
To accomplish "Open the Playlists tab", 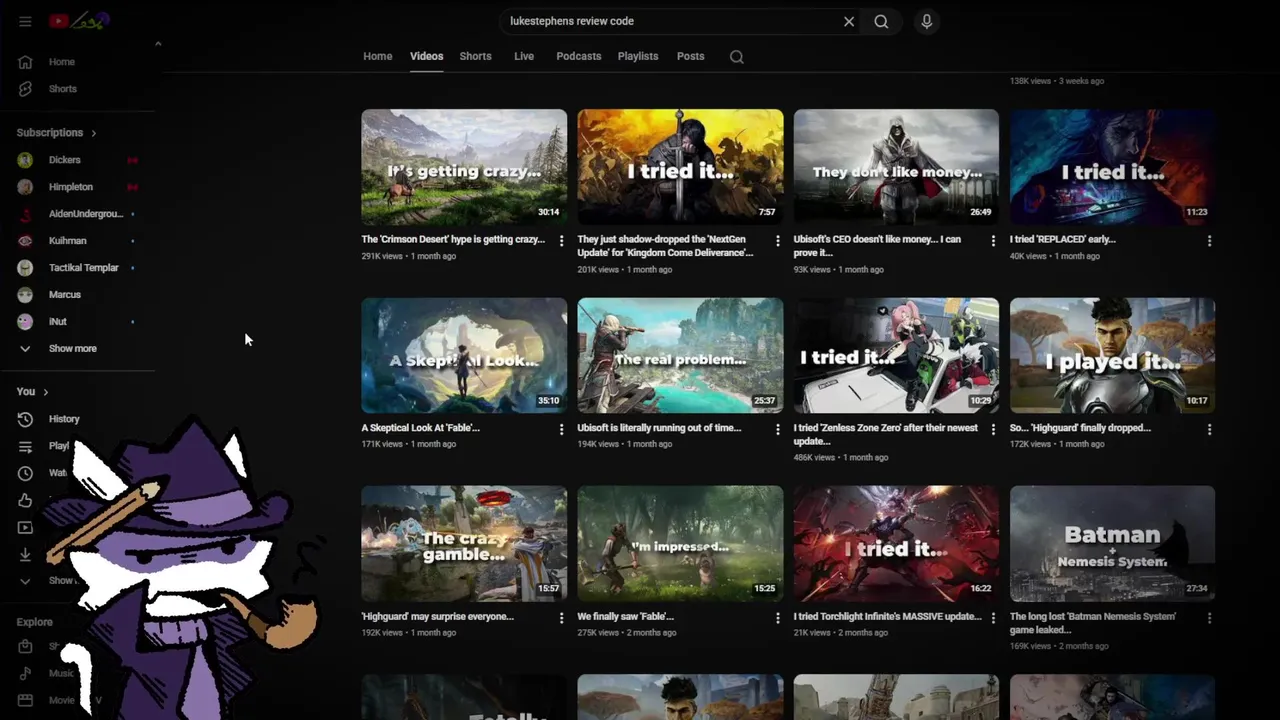I will (638, 57).
